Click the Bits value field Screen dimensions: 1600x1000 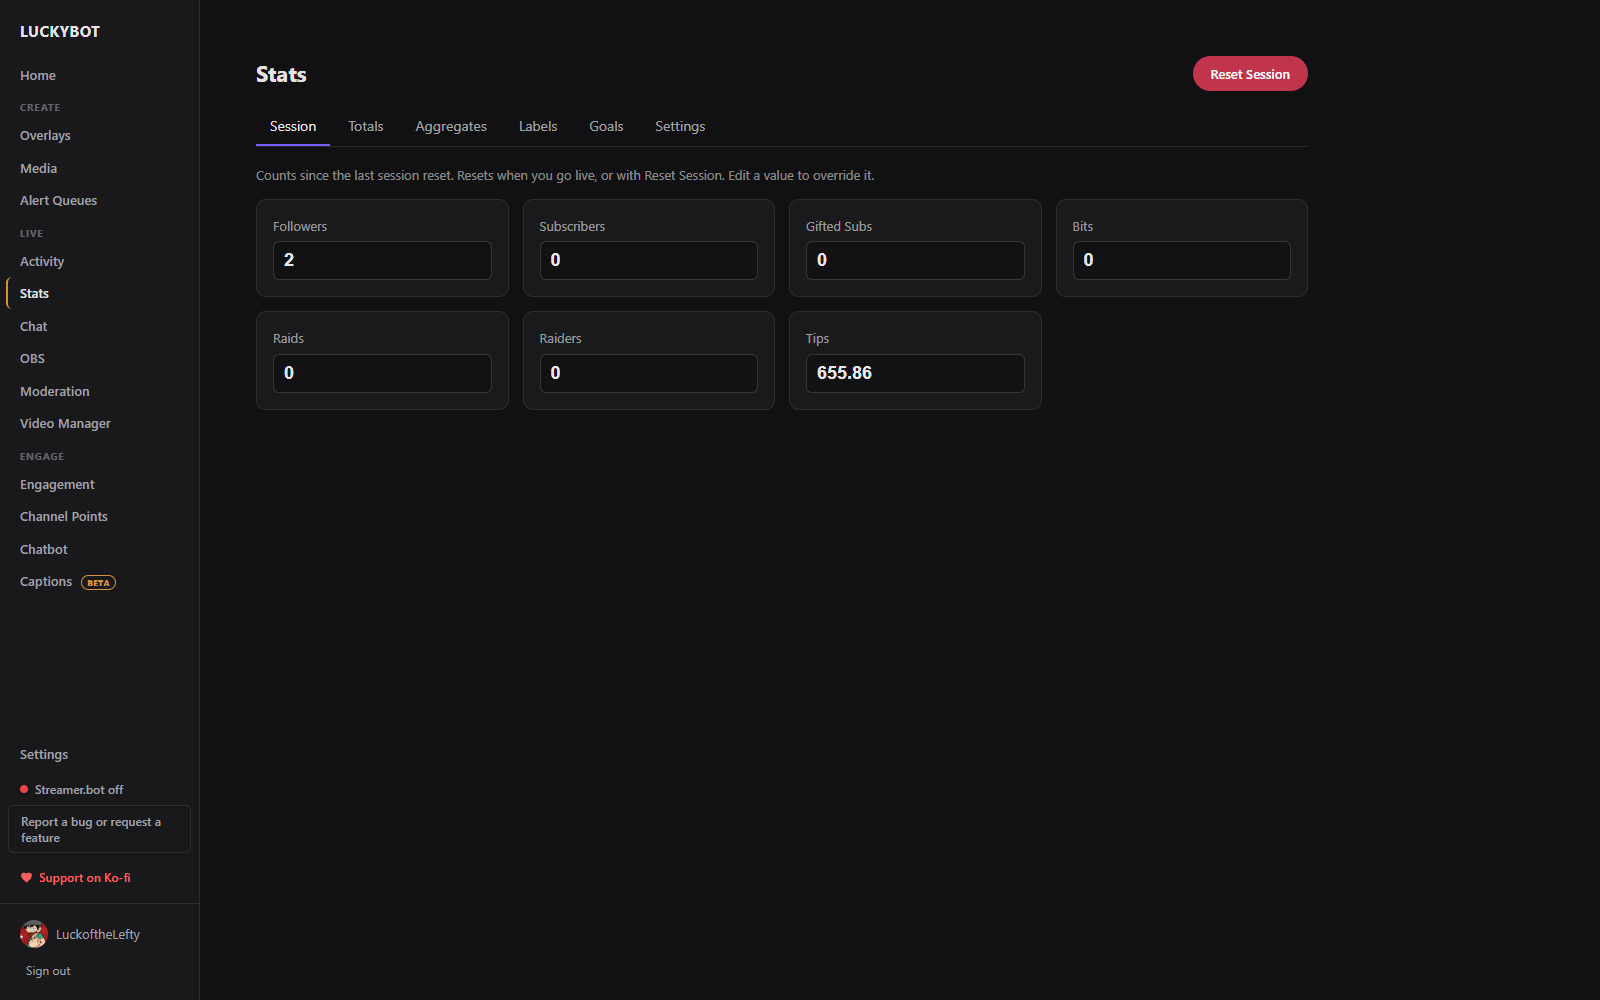point(1182,260)
